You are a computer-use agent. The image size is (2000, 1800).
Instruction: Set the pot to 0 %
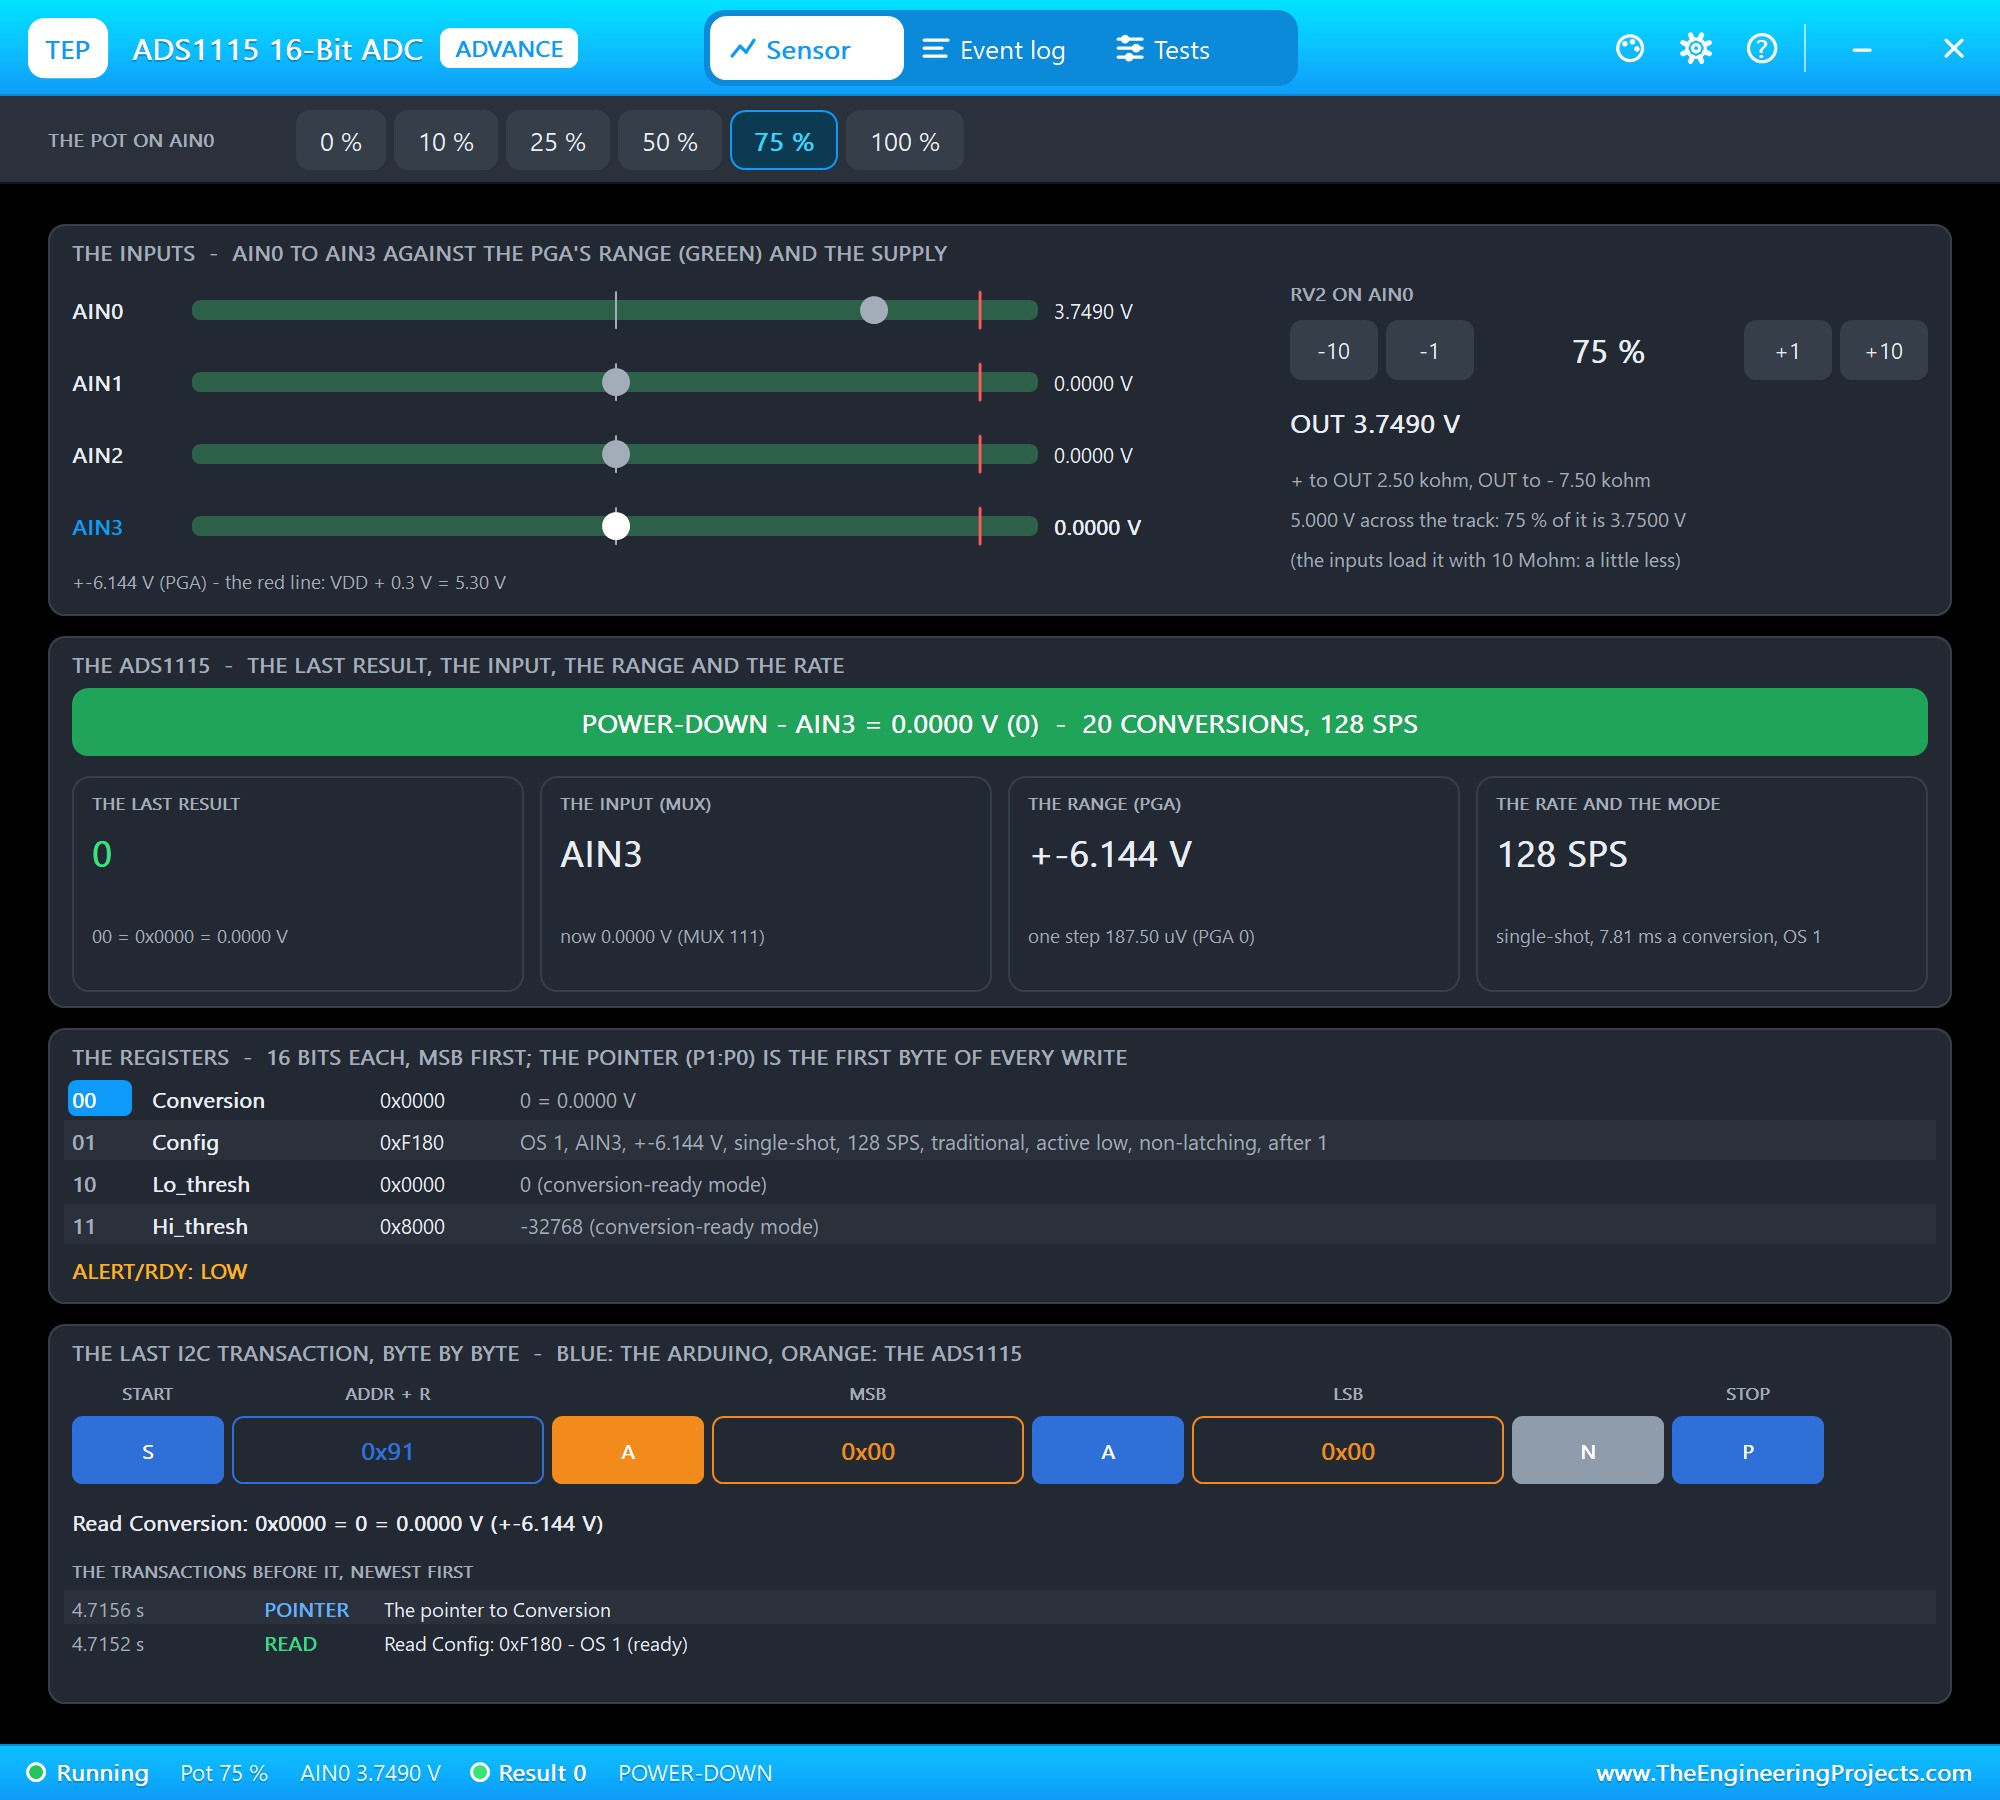[x=341, y=141]
